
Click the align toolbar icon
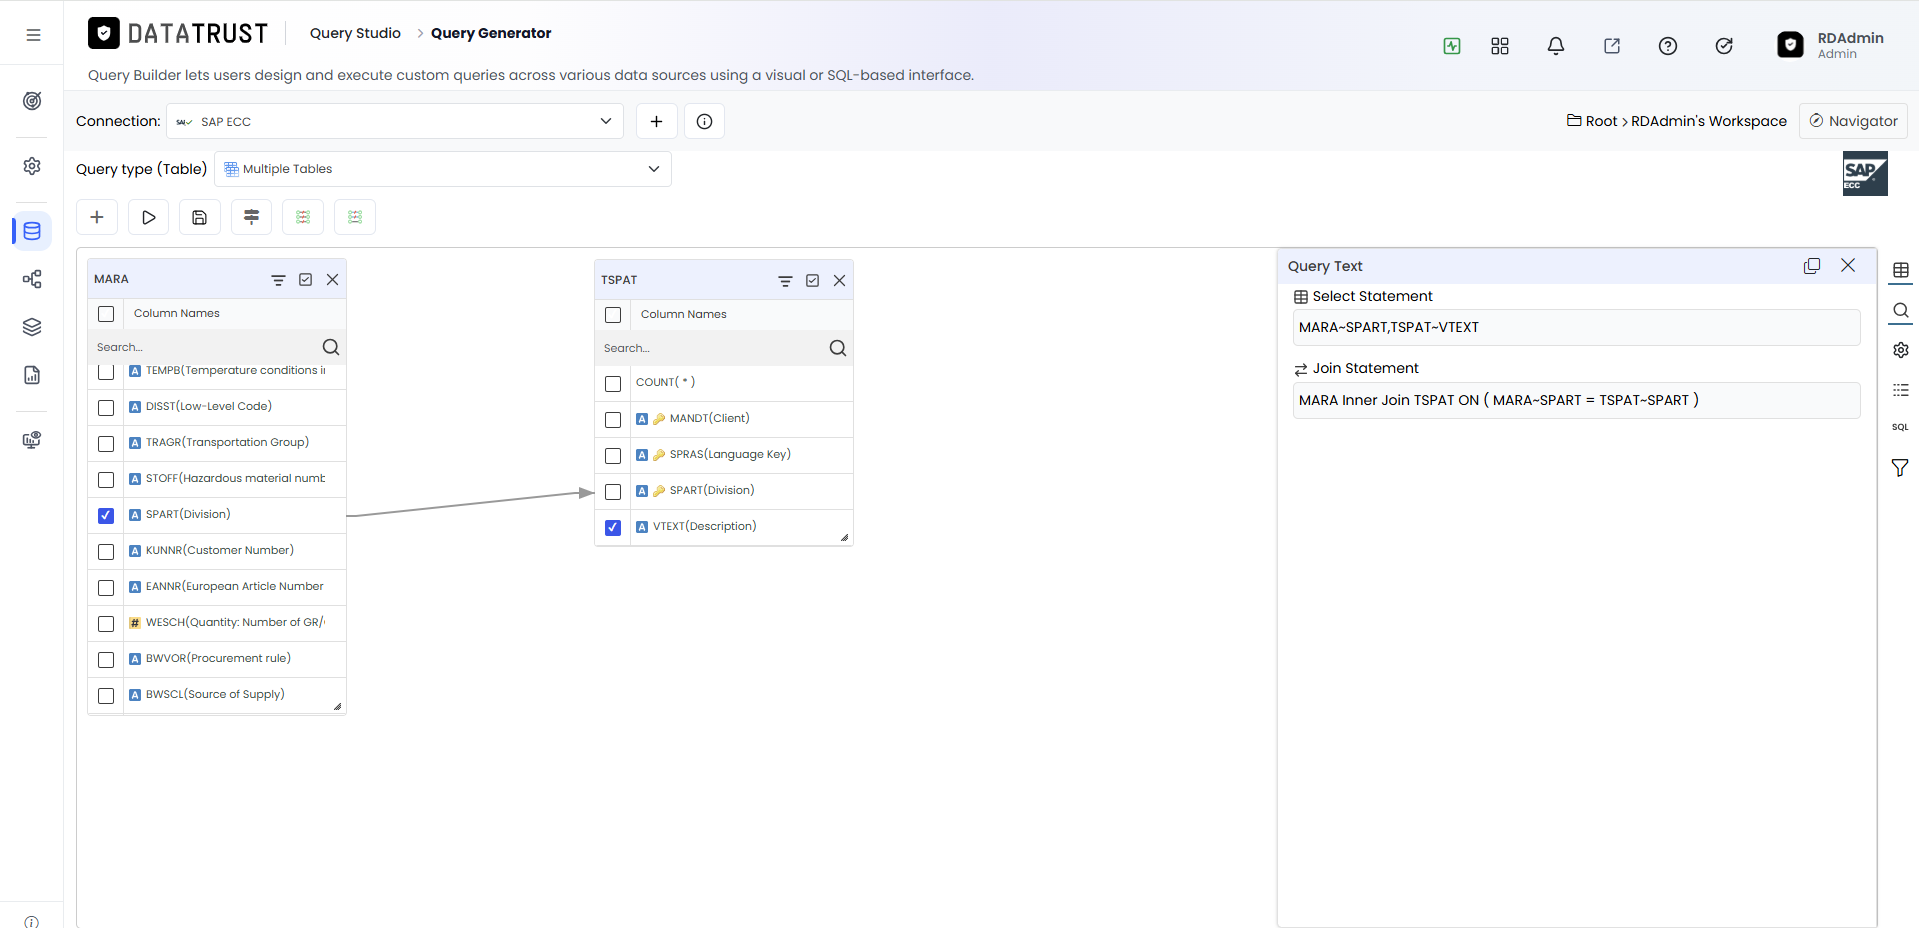(x=252, y=217)
